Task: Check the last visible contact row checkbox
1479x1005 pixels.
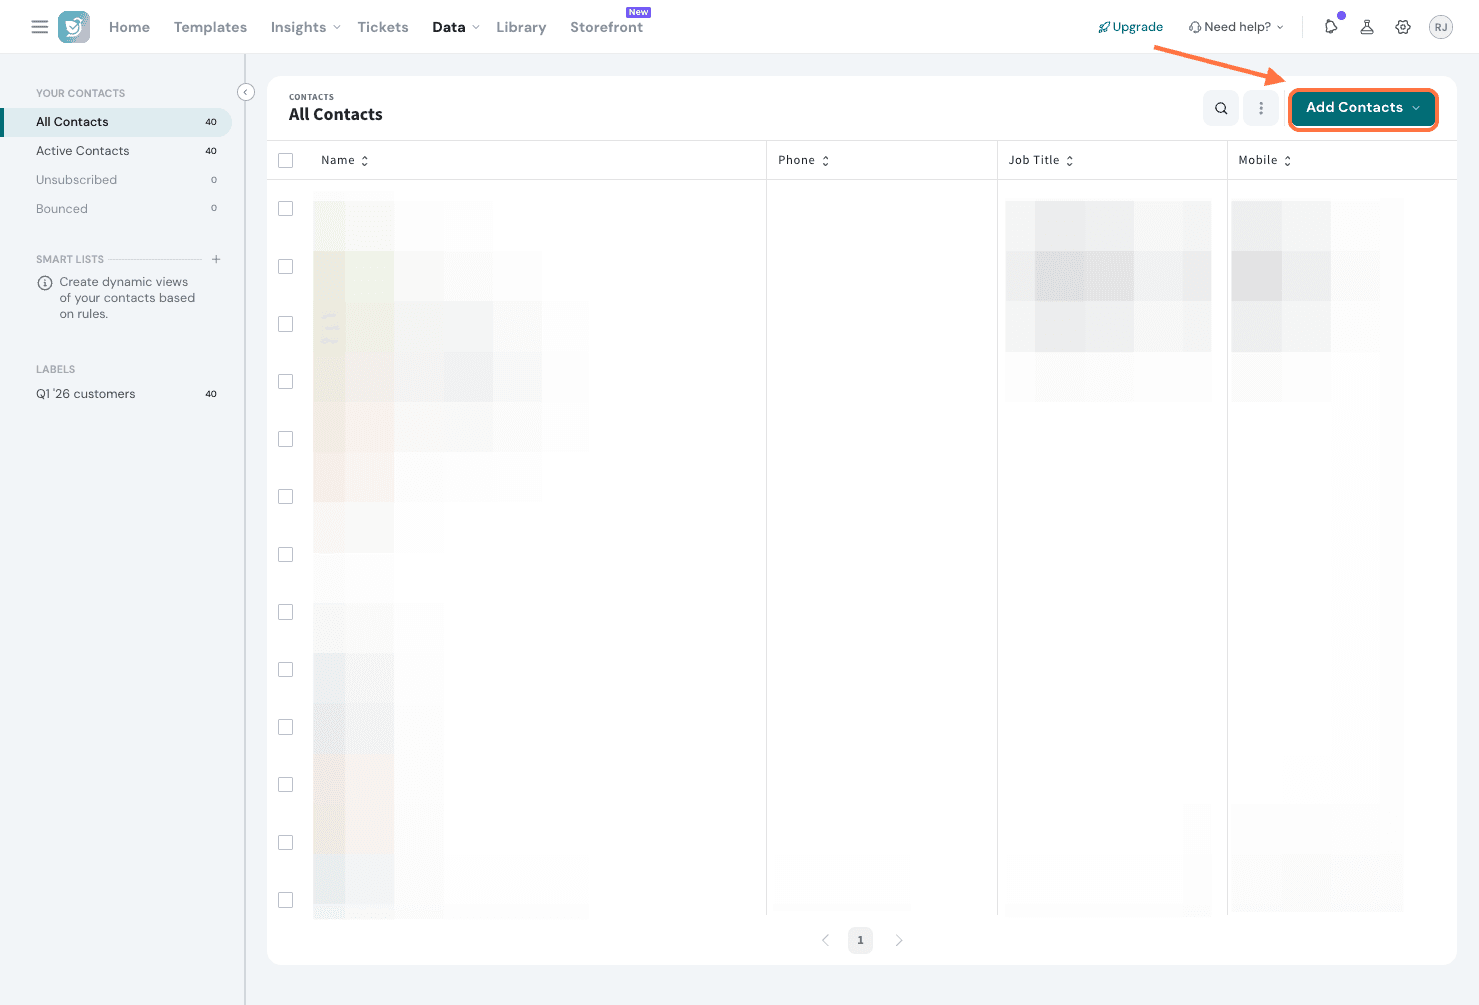Action: tap(286, 900)
